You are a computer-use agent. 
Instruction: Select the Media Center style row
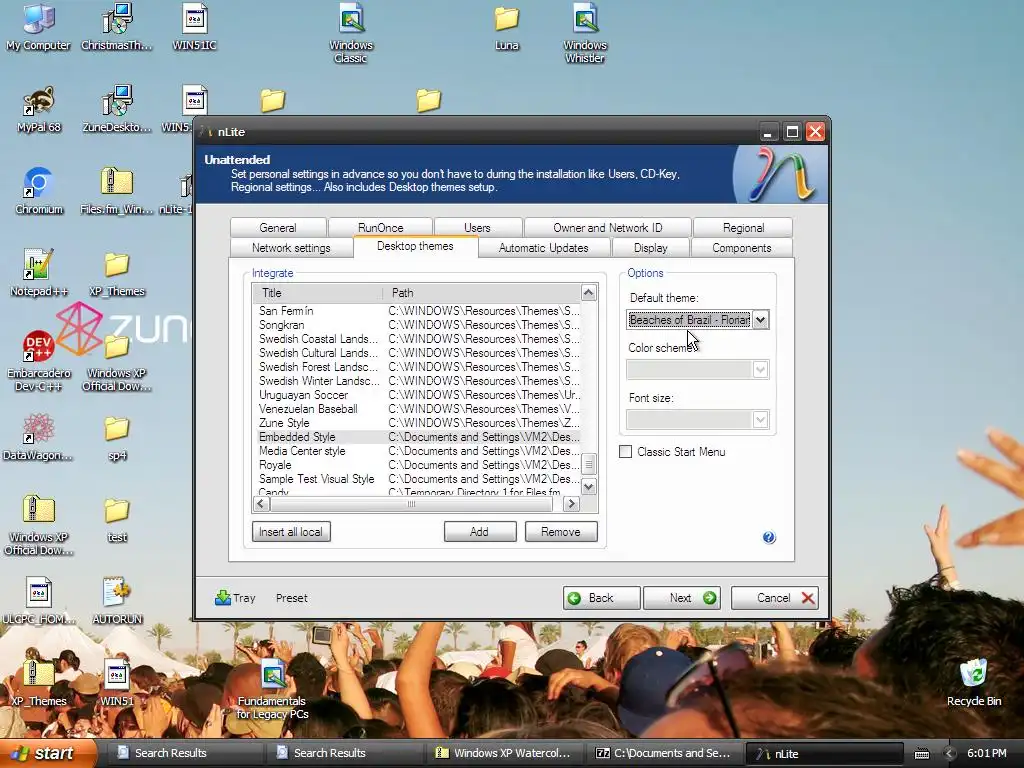pyautogui.click(x=417, y=451)
